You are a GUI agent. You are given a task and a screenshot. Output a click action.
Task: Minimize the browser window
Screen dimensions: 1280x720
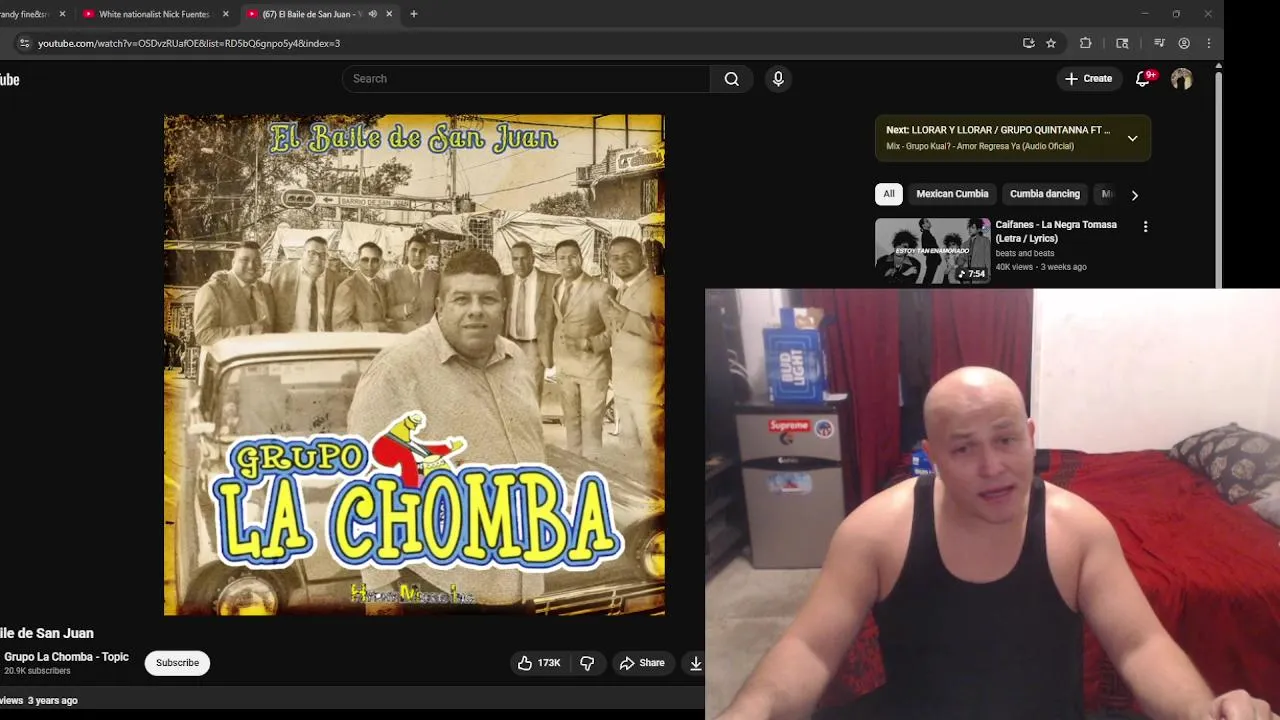tap(1145, 14)
